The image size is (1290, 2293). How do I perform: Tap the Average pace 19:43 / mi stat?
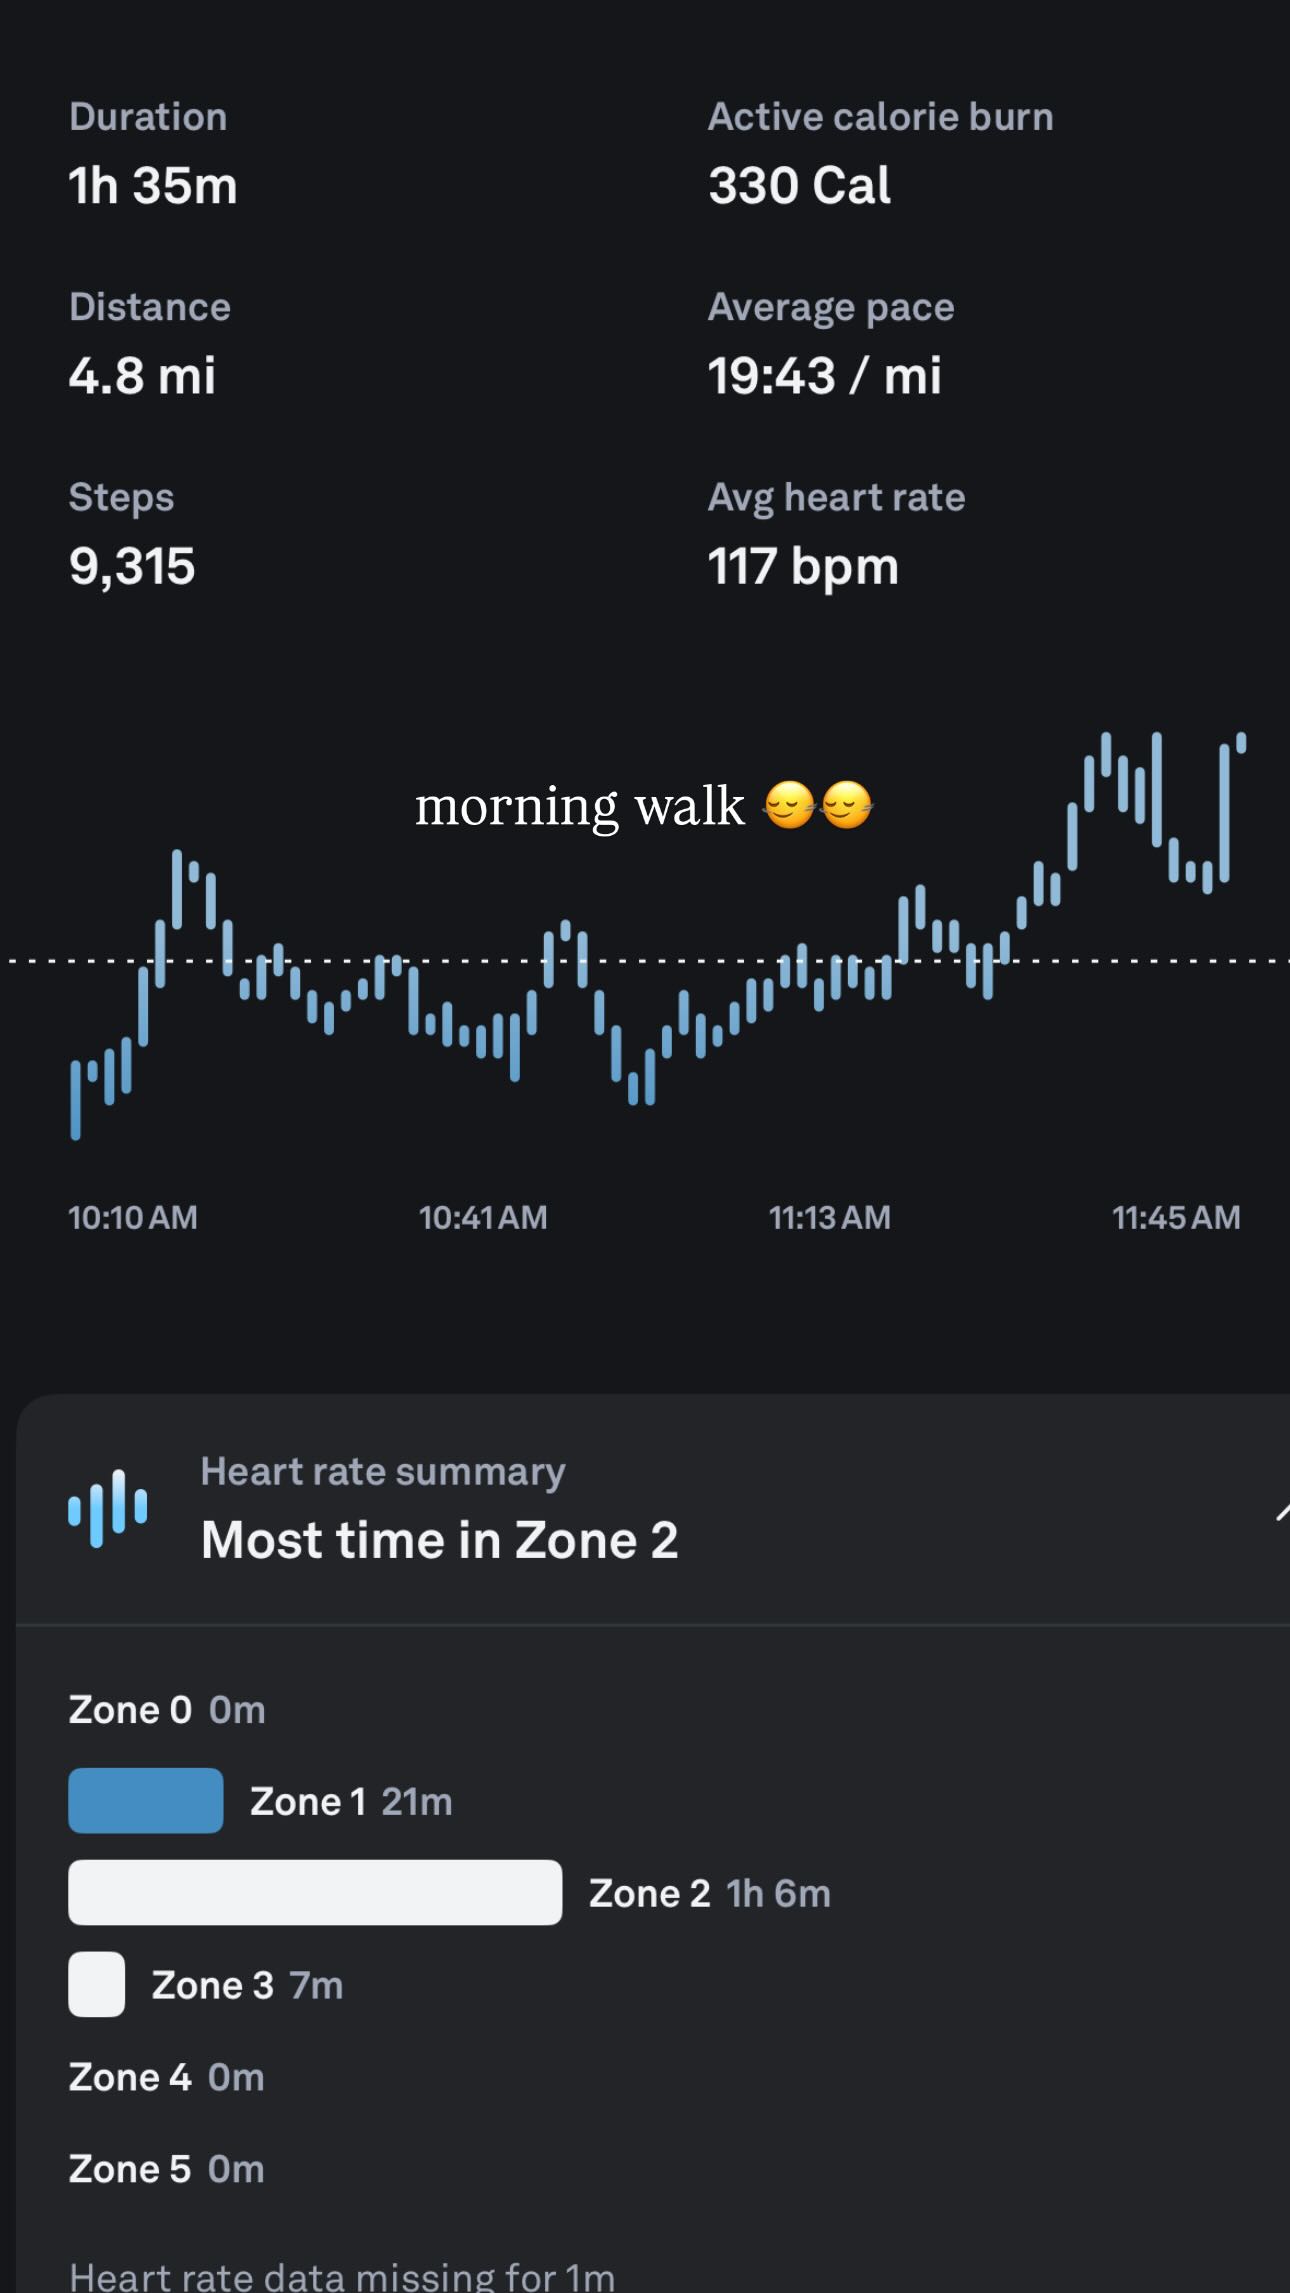824,376
